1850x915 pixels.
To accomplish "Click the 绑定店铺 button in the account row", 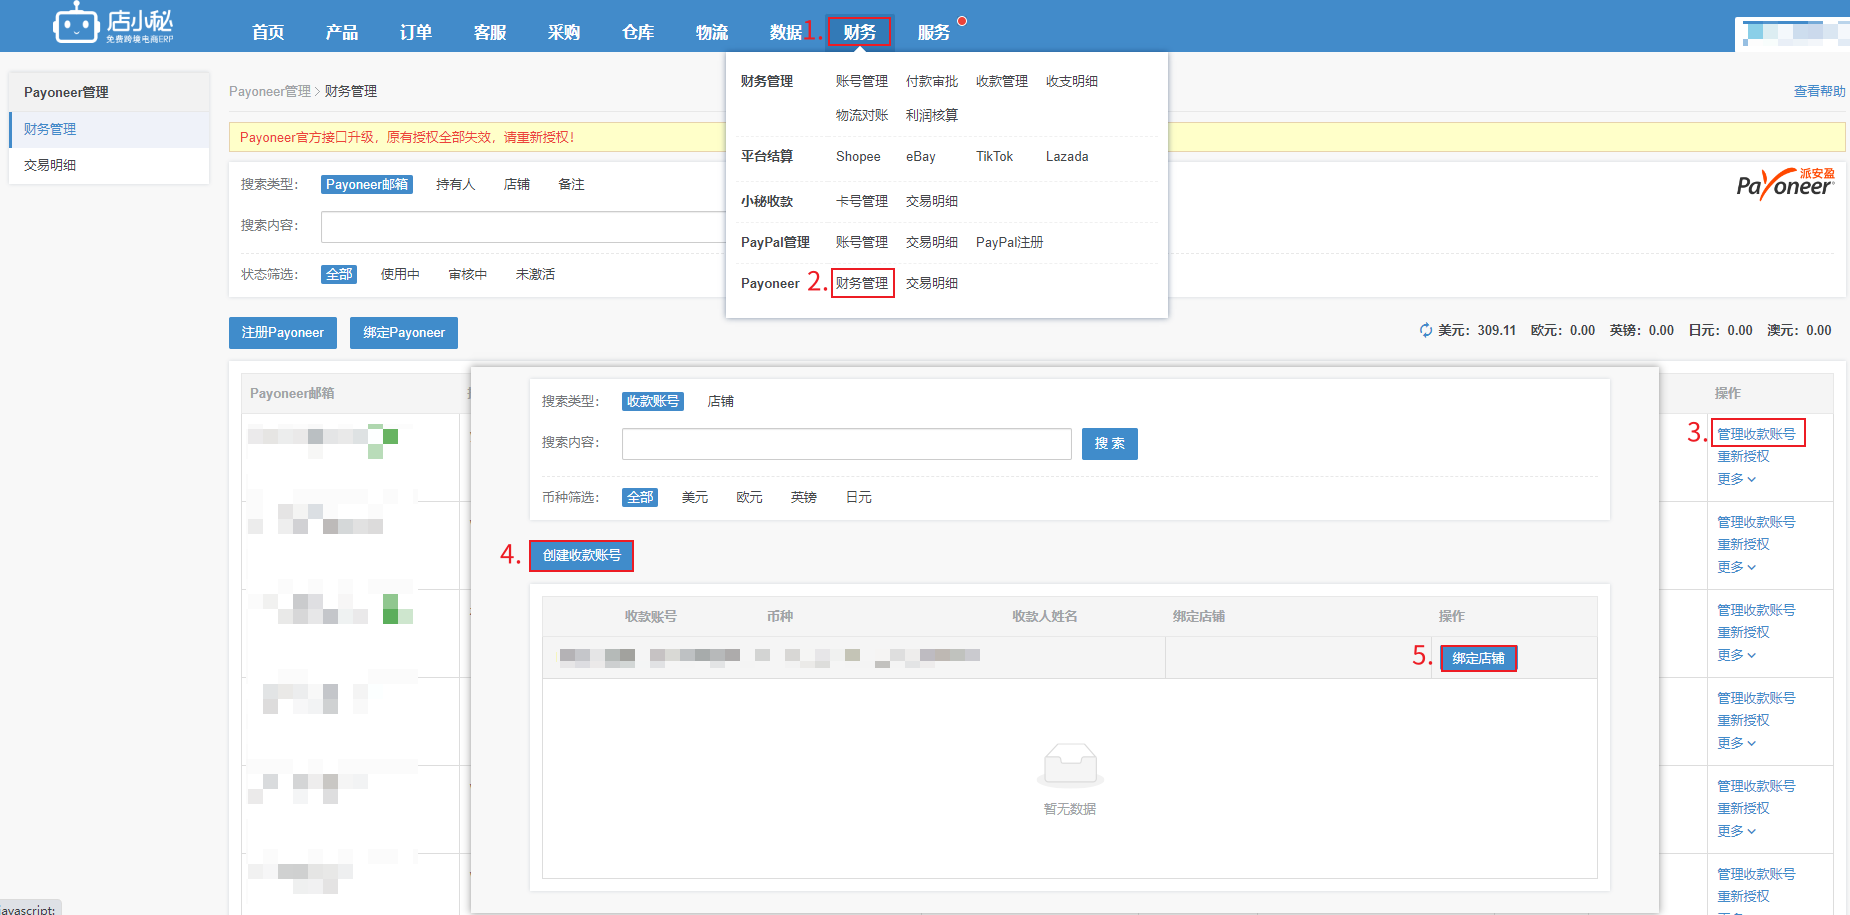I will tap(1478, 658).
